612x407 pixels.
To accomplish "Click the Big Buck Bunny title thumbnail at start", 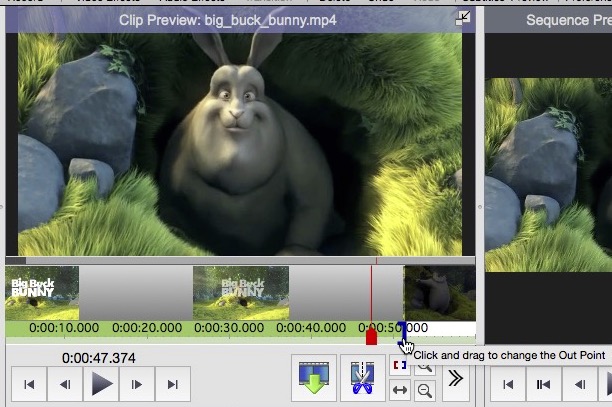I will click(x=42, y=293).
